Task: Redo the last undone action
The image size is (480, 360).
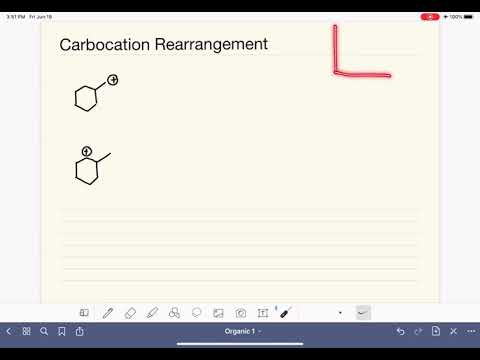Action: pyautogui.click(x=418, y=331)
